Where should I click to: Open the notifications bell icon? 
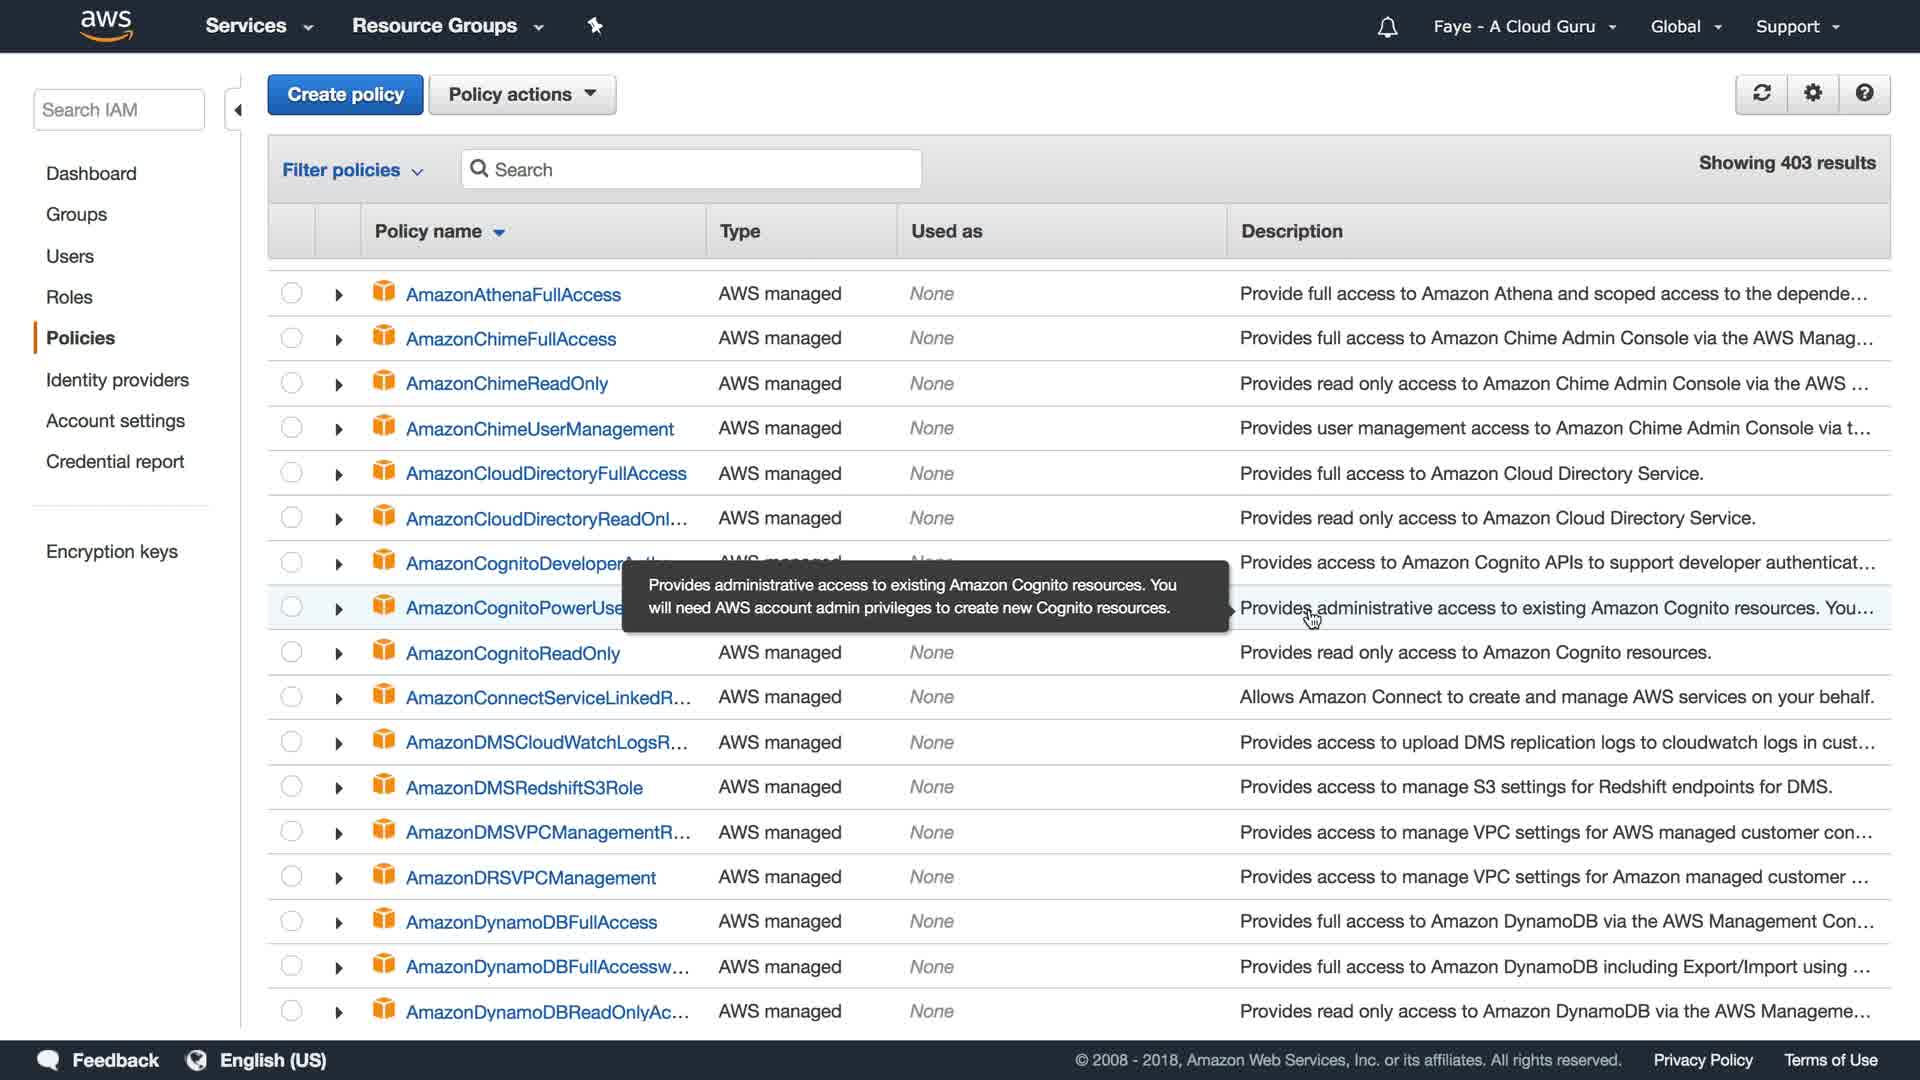pyautogui.click(x=1387, y=27)
